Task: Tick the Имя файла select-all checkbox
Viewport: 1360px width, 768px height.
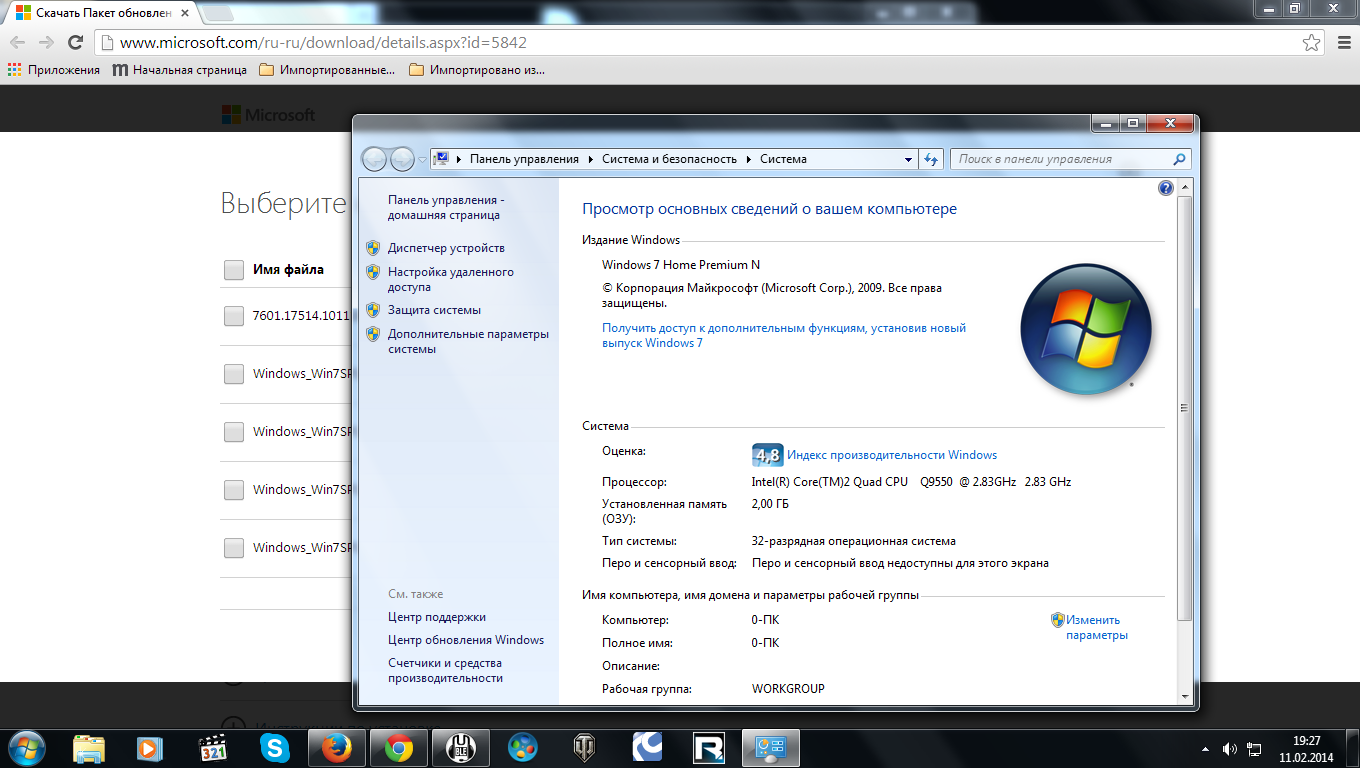Action: [234, 270]
